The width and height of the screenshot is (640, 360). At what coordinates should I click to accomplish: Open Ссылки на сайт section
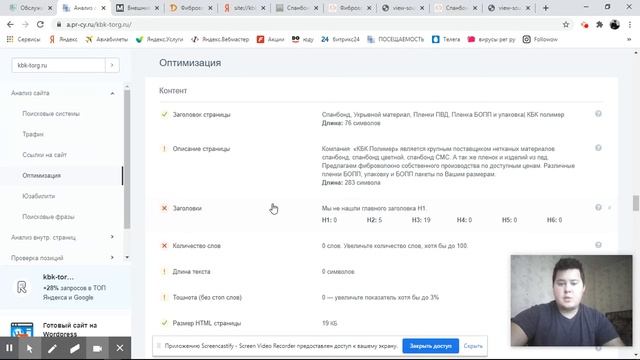pos(44,155)
